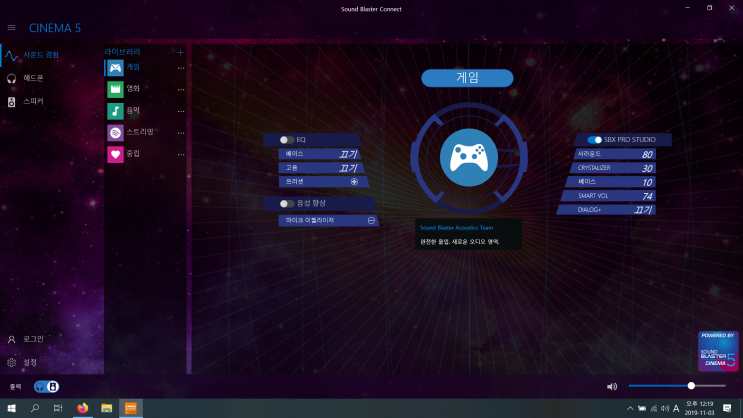Open the Windows notification center
The height and width of the screenshot is (418, 743).
(727, 408)
